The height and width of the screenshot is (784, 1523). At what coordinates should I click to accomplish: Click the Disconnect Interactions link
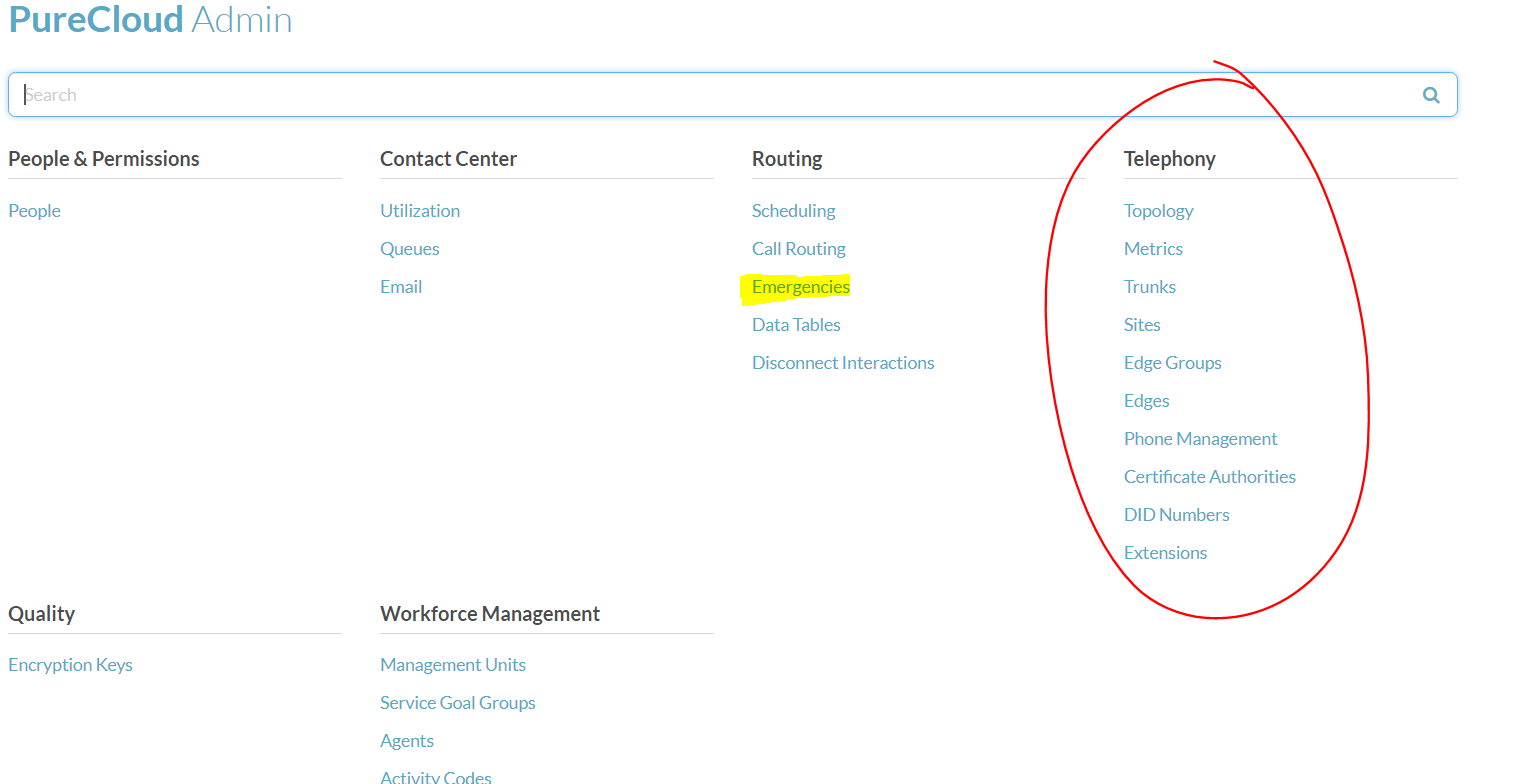point(843,363)
